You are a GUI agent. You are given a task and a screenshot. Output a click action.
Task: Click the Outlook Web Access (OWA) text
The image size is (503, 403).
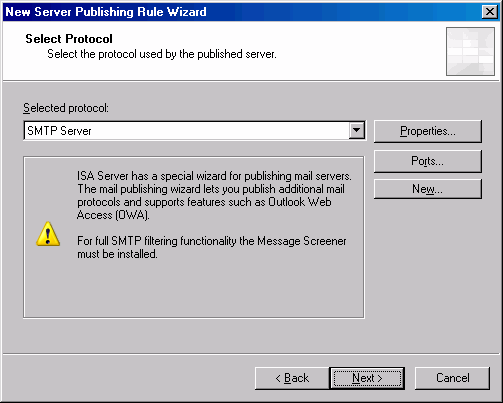204,208
